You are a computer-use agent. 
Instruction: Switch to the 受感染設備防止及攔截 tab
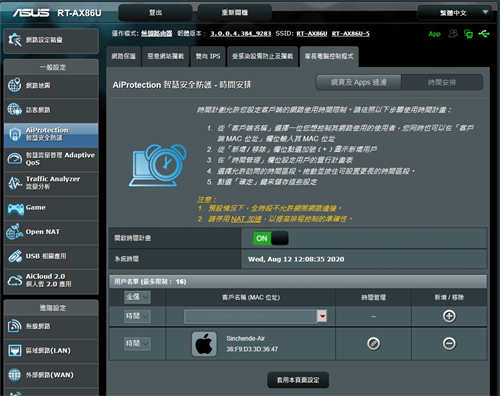262,56
